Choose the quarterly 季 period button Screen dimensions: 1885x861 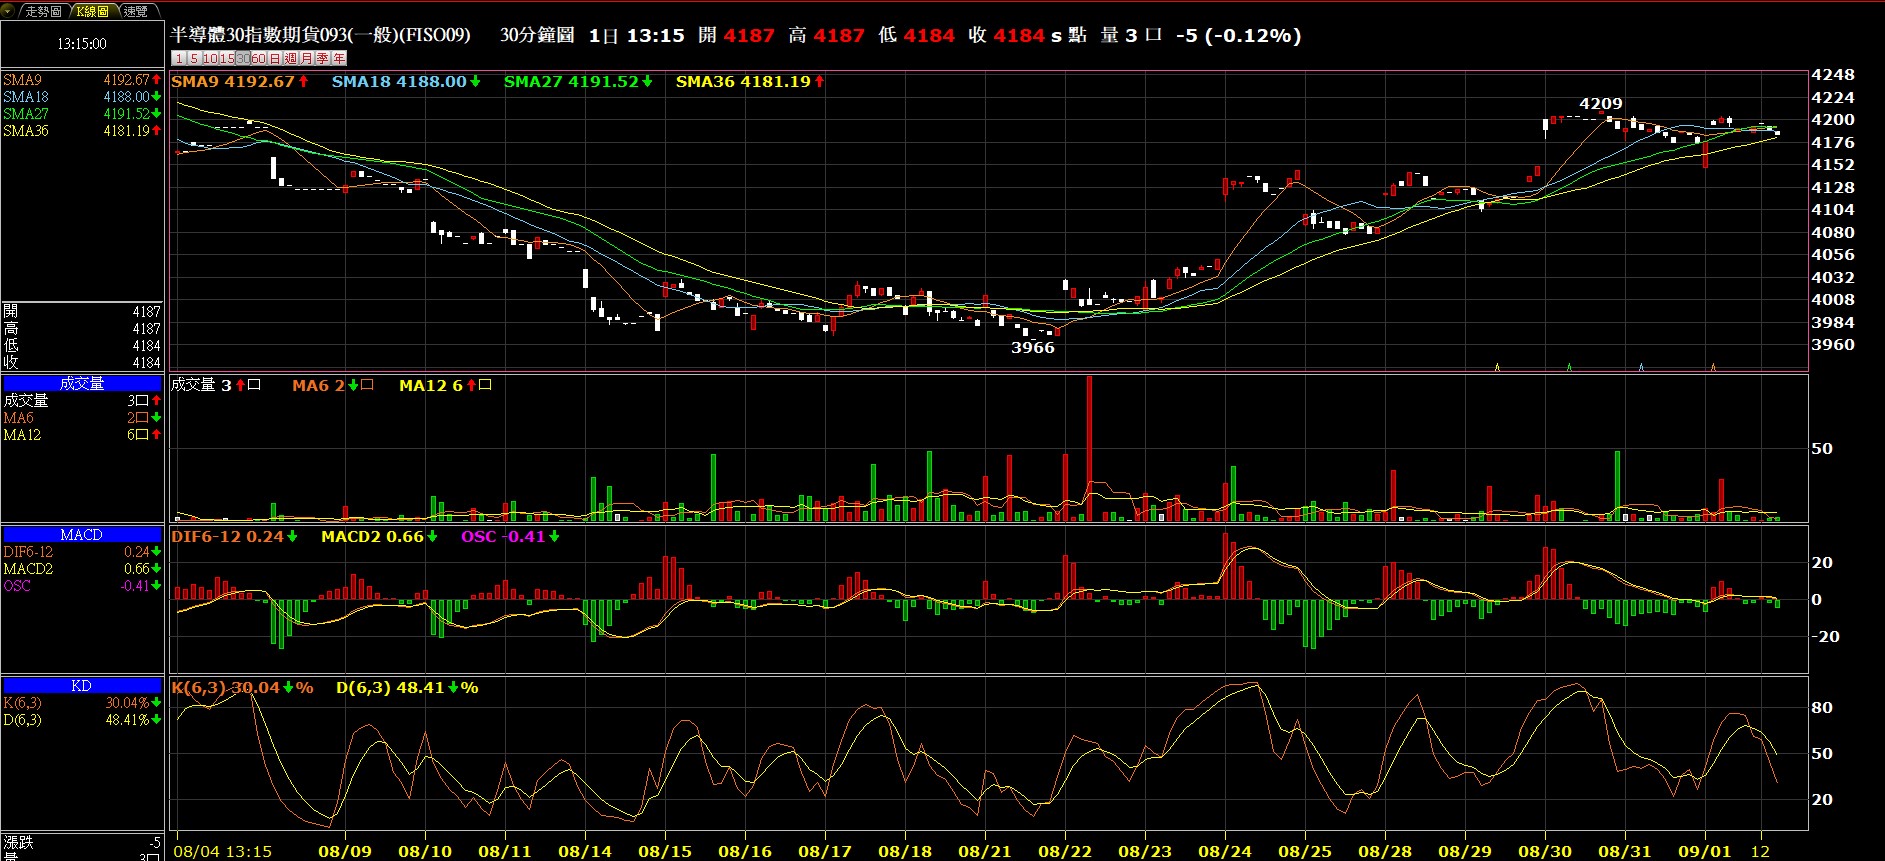tap(323, 59)
